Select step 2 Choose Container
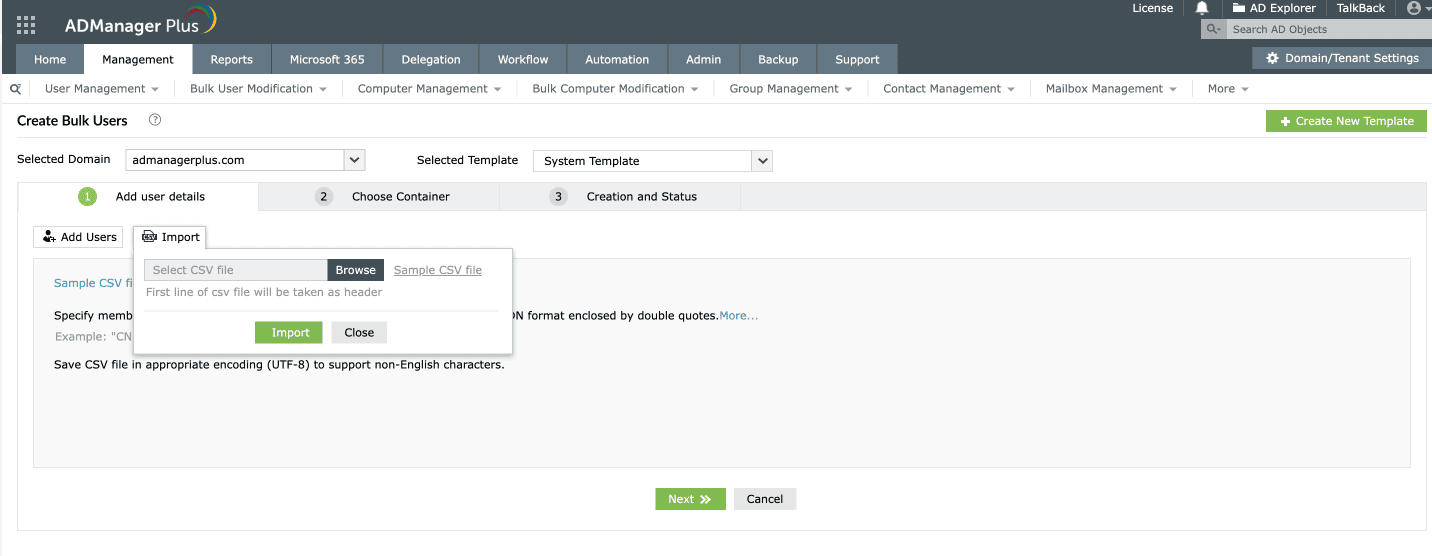 pyautogui.click(x=379, y=197)
